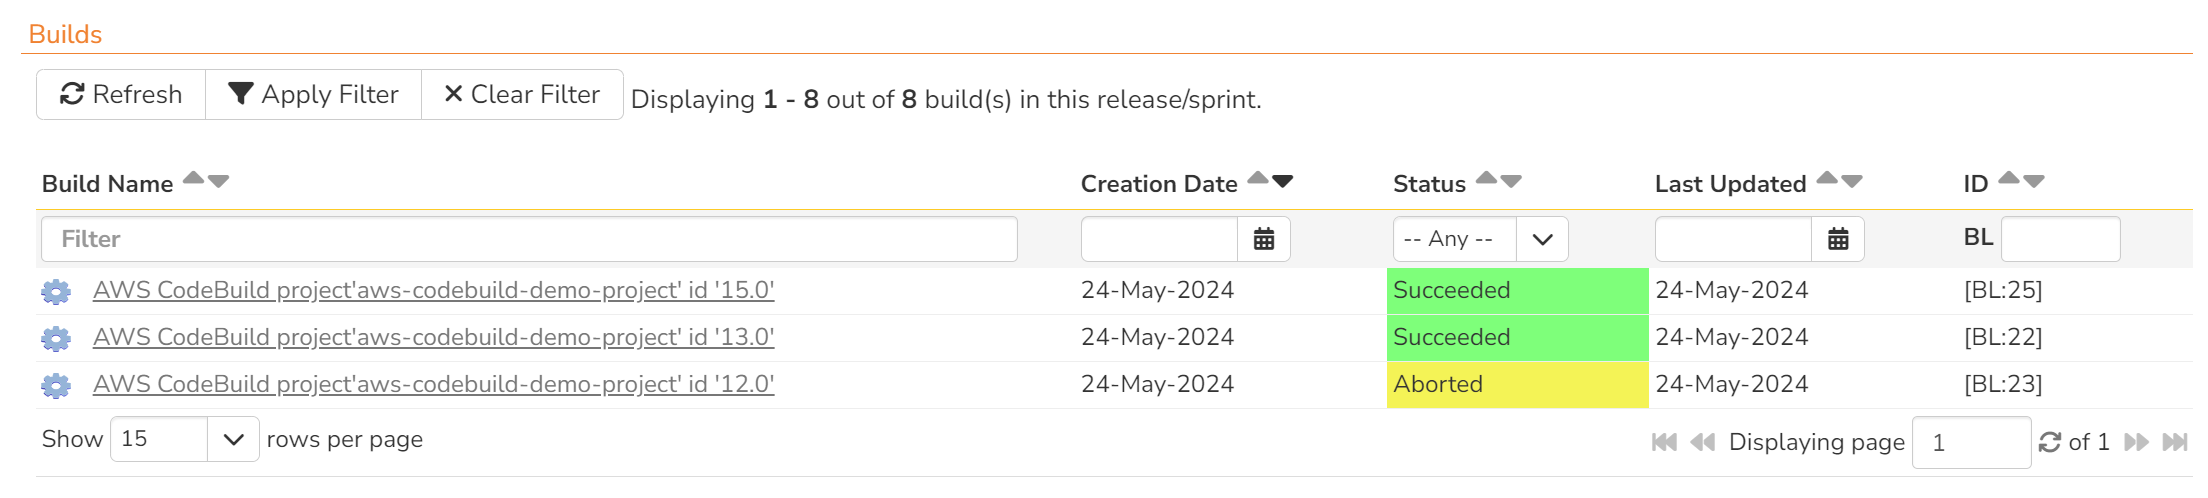Select the page number input field

pyautogui.click(x=1970, y=442)
